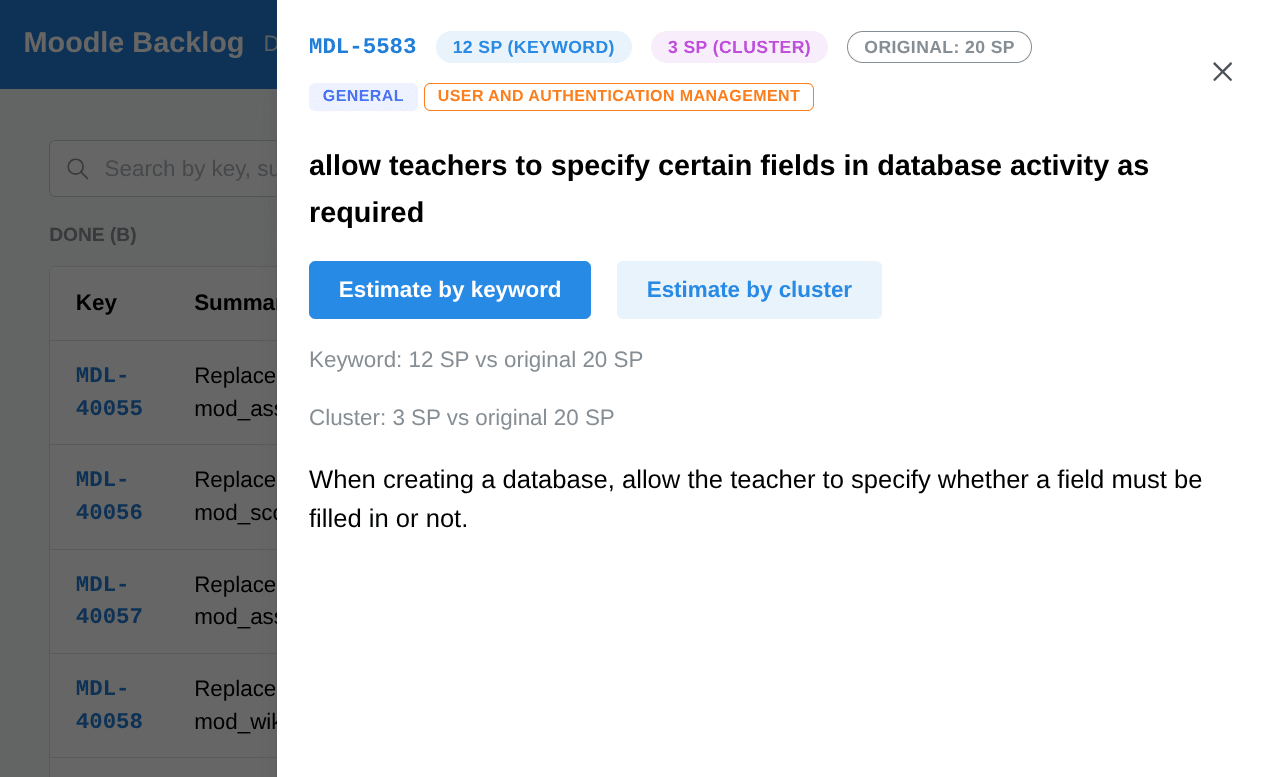Open issue MDL-40058 in the table
Screen dimensions: 1265x777
(x=109, y=705)
